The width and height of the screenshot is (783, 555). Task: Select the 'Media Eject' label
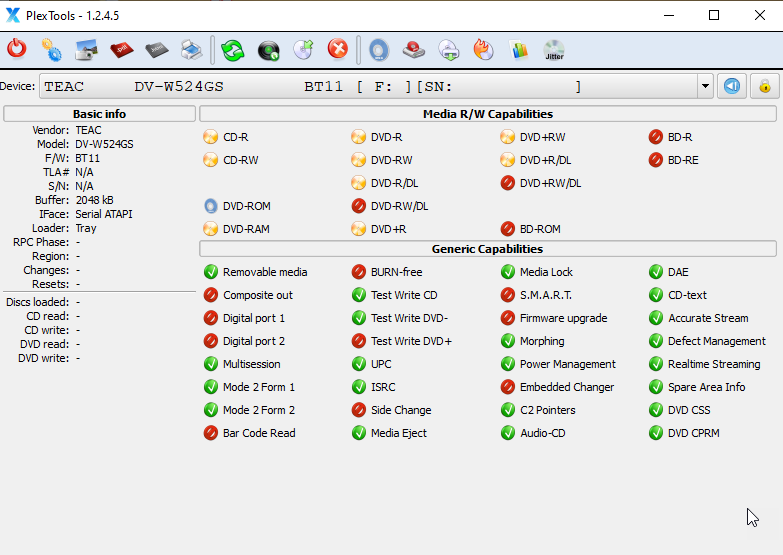[x=398, y=433]
